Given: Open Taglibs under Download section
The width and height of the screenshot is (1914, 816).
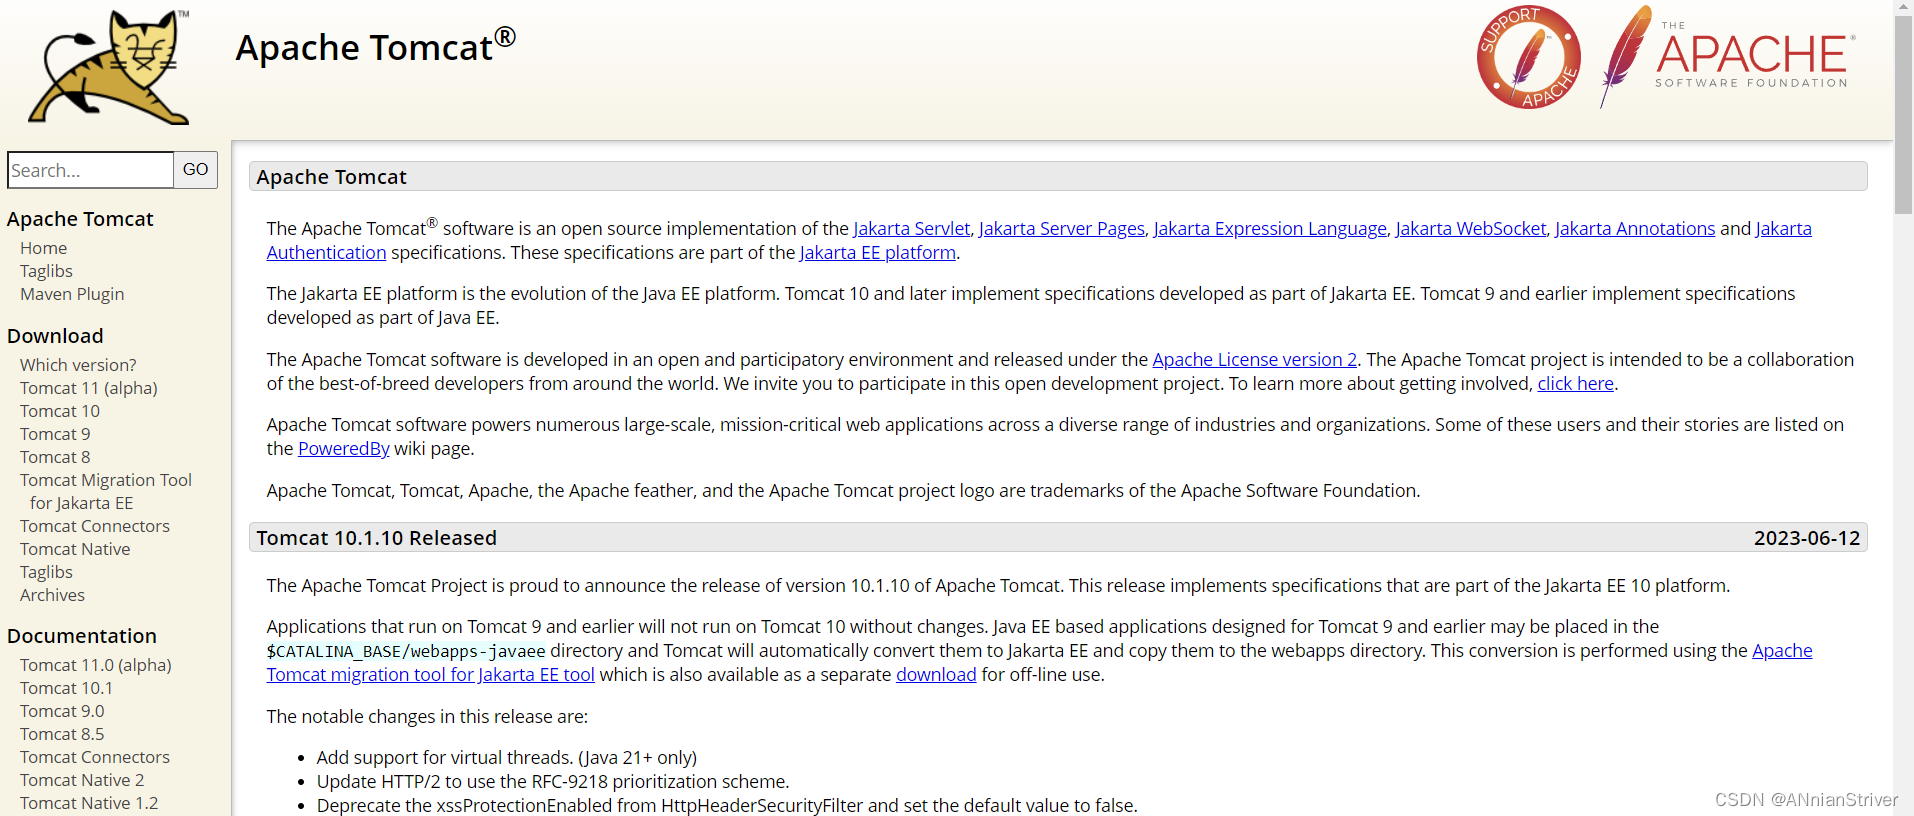Looking at the screenshot, I should pos(46,572).
